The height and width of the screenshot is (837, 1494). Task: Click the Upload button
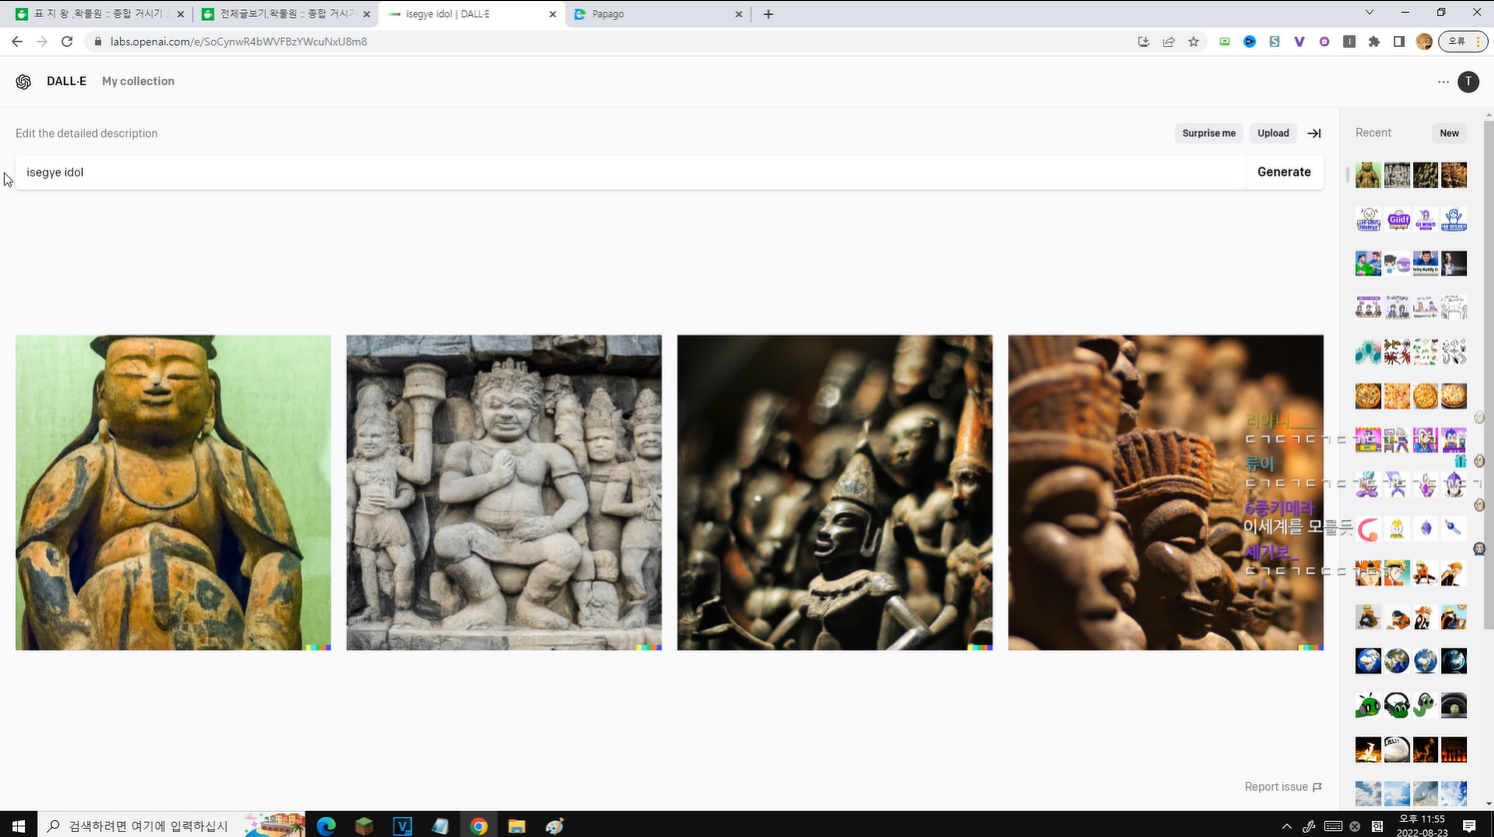point(1272,133)
